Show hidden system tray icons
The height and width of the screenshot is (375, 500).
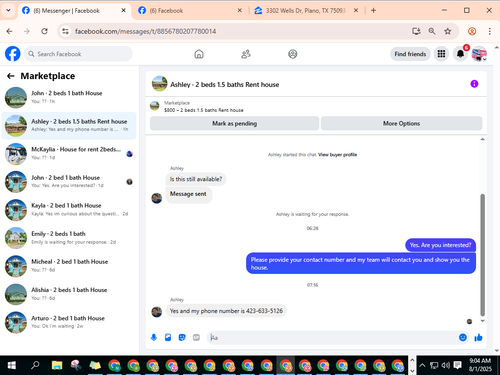(x=422, y=365)
